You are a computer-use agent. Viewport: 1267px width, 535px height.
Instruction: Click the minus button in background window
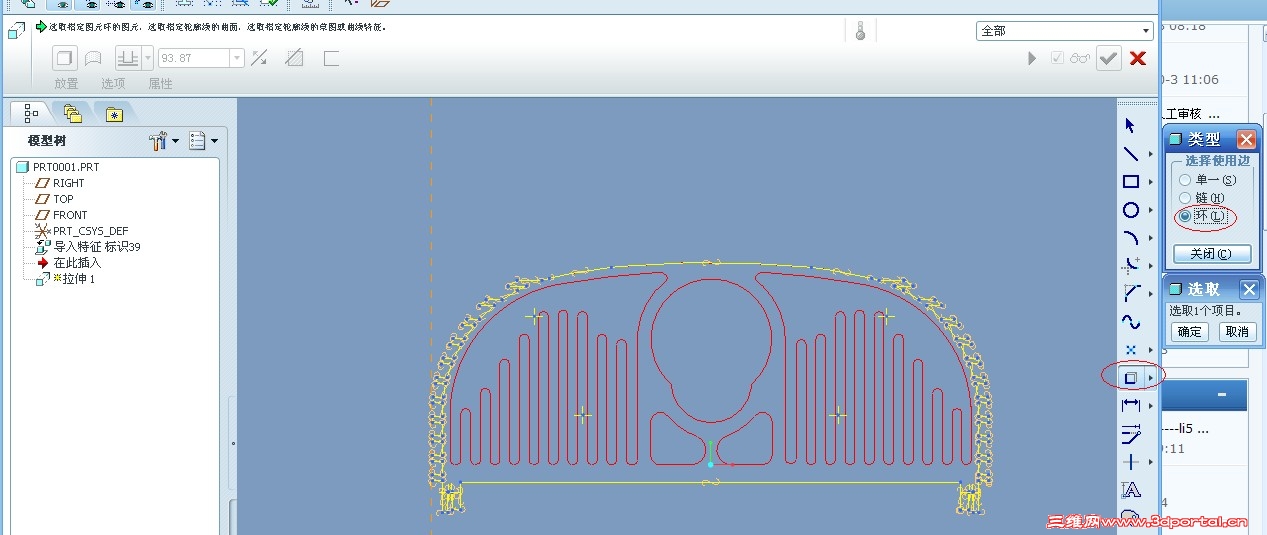1222,395
